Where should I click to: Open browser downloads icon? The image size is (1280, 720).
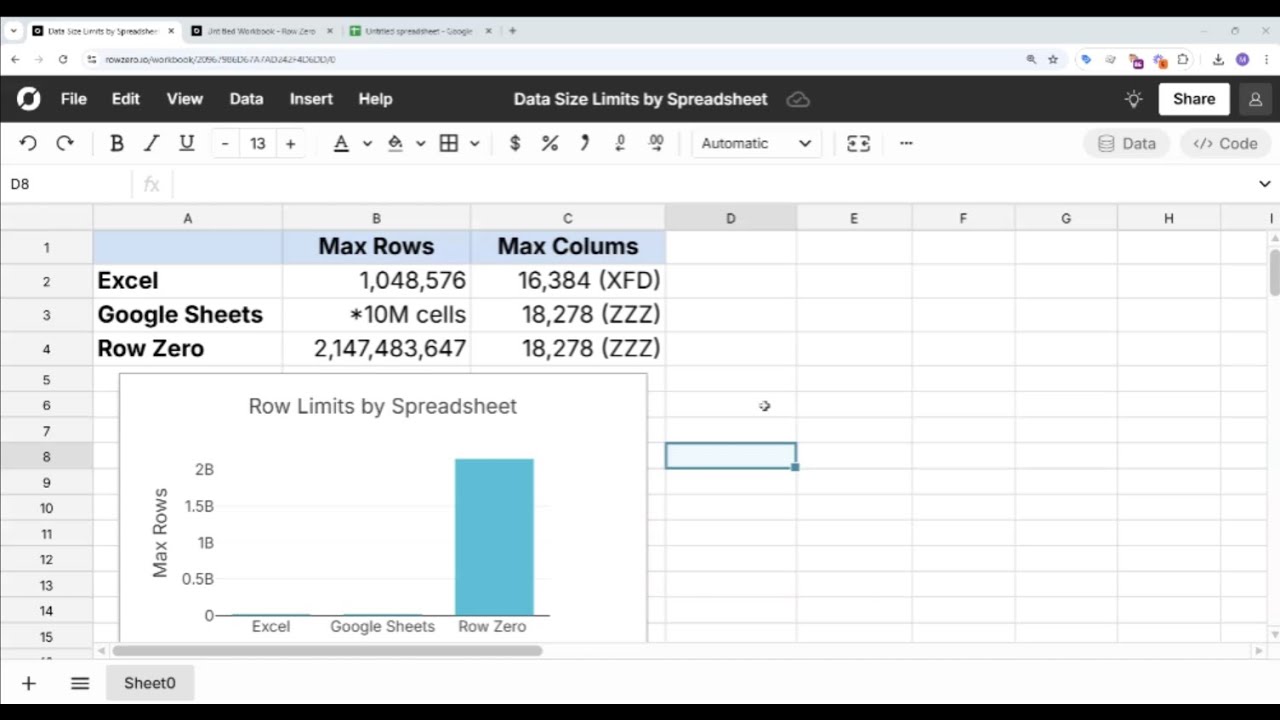1218,59
